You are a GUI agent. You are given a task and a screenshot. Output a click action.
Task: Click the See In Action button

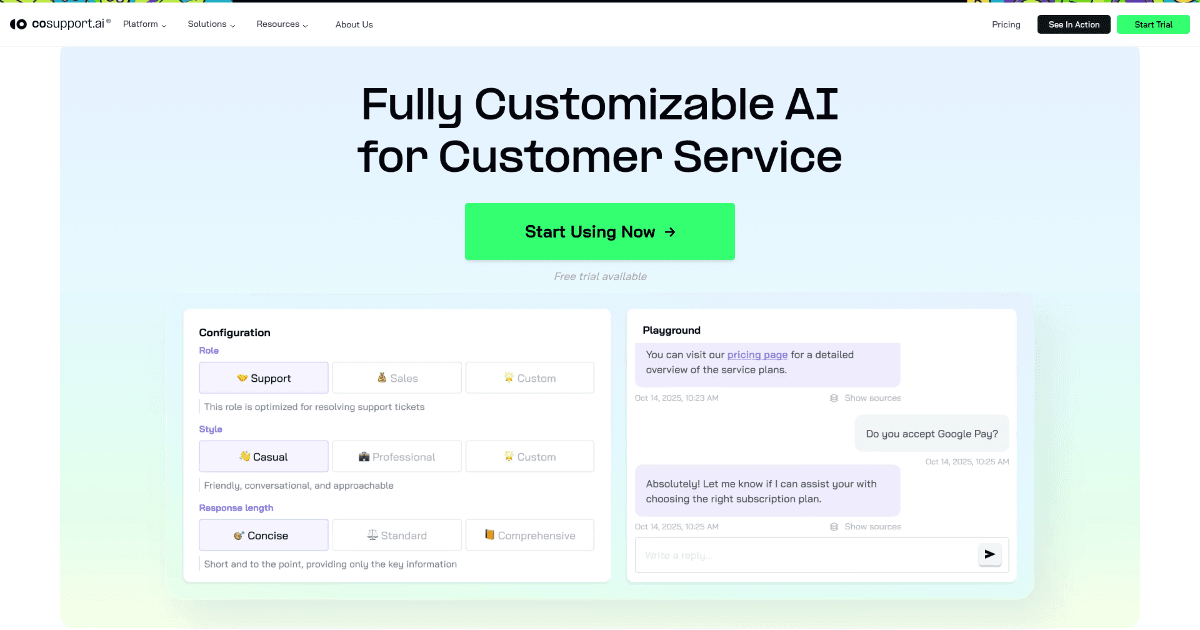click(1073, 24)
